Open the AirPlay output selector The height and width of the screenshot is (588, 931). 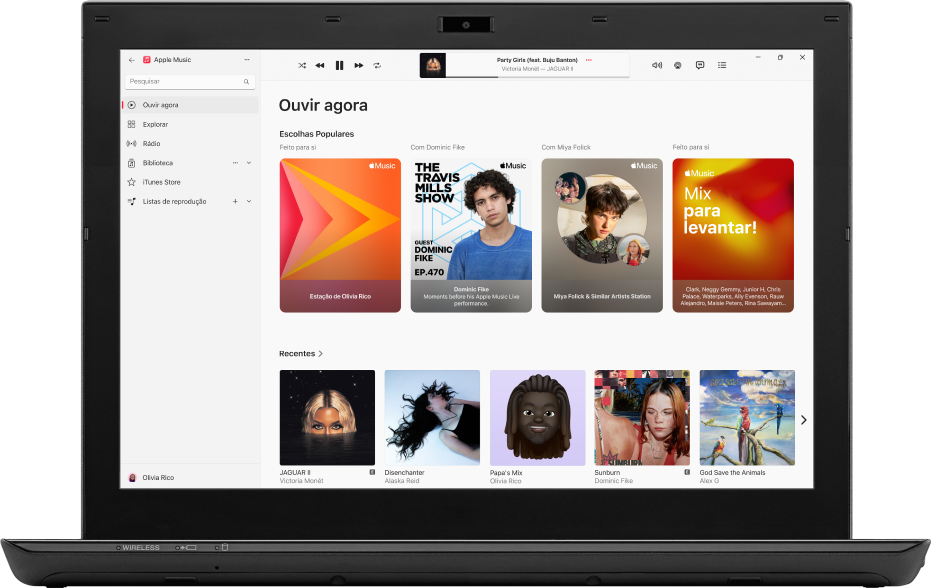[x=677, y=65]
